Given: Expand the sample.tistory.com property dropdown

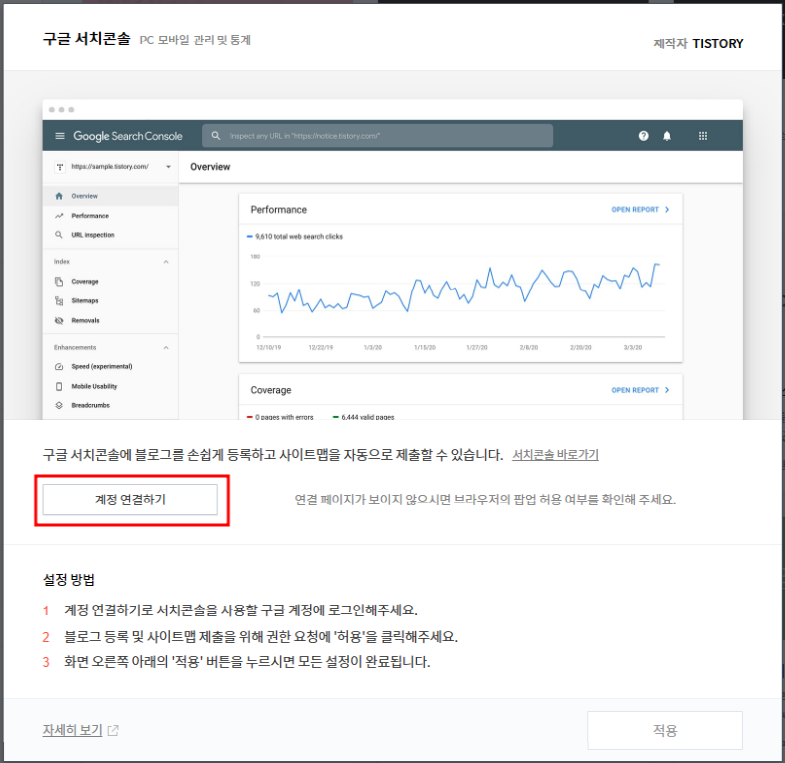Looking at the screenshot, I should [x=168, y=167].
